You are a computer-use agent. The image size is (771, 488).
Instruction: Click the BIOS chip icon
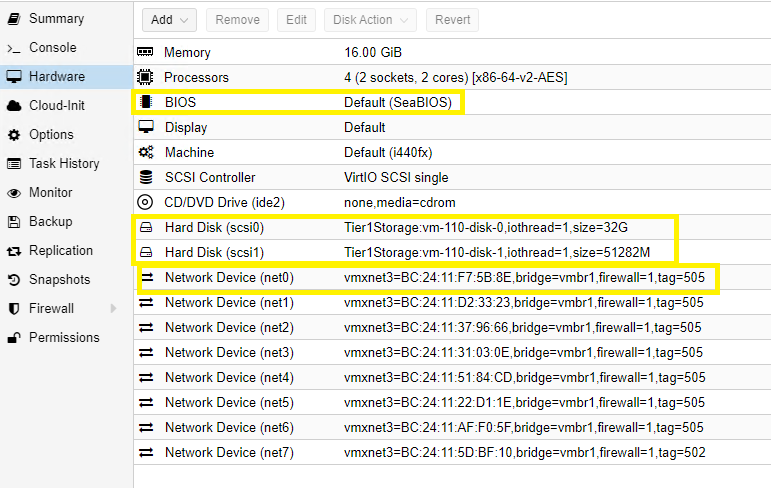click(x=146, y=102)
